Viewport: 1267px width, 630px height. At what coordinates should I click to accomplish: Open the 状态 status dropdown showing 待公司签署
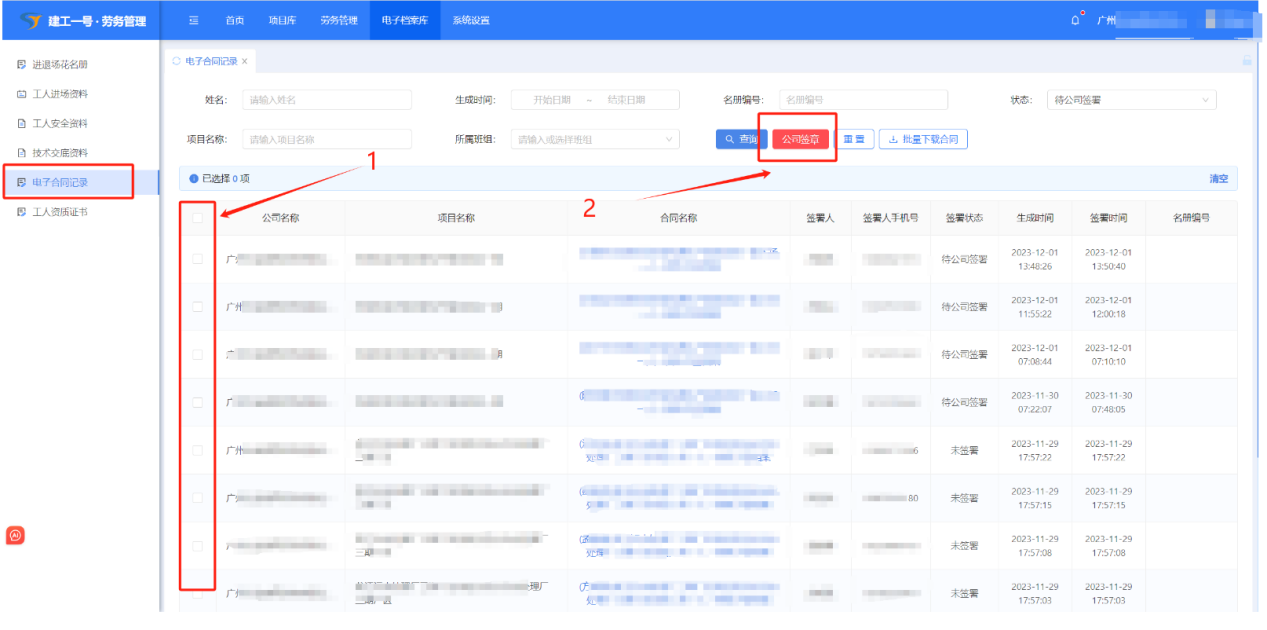tap(1131, 99)
